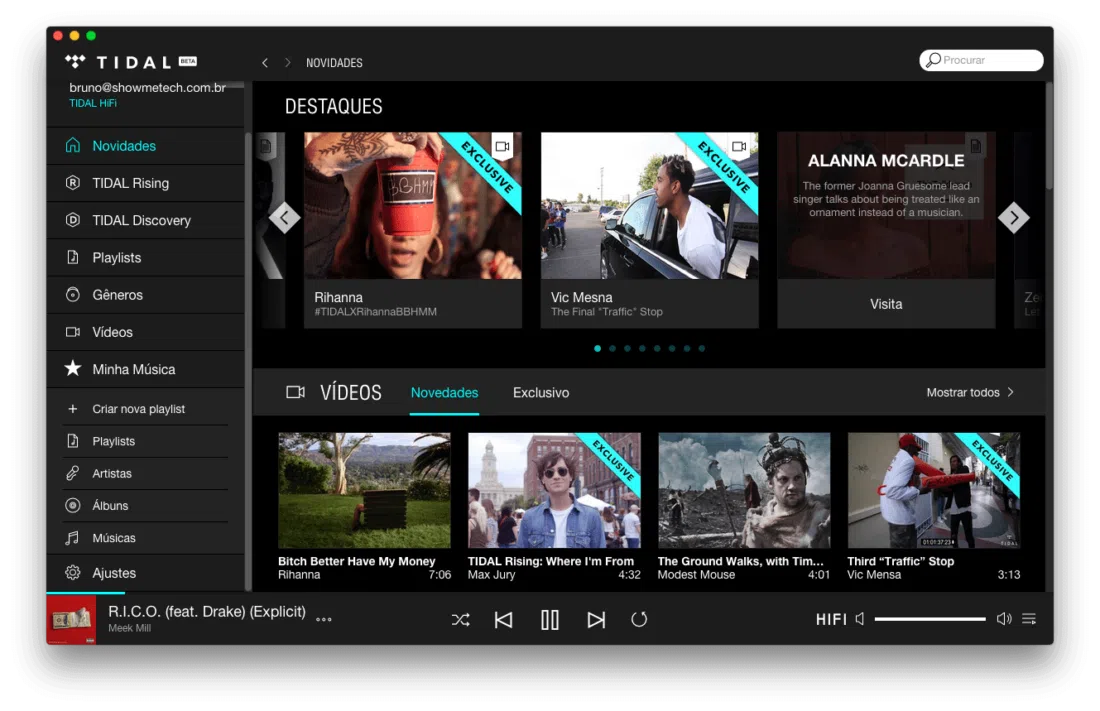1100x711 pixels.
Task: Pause the current track
Action: 550,620
